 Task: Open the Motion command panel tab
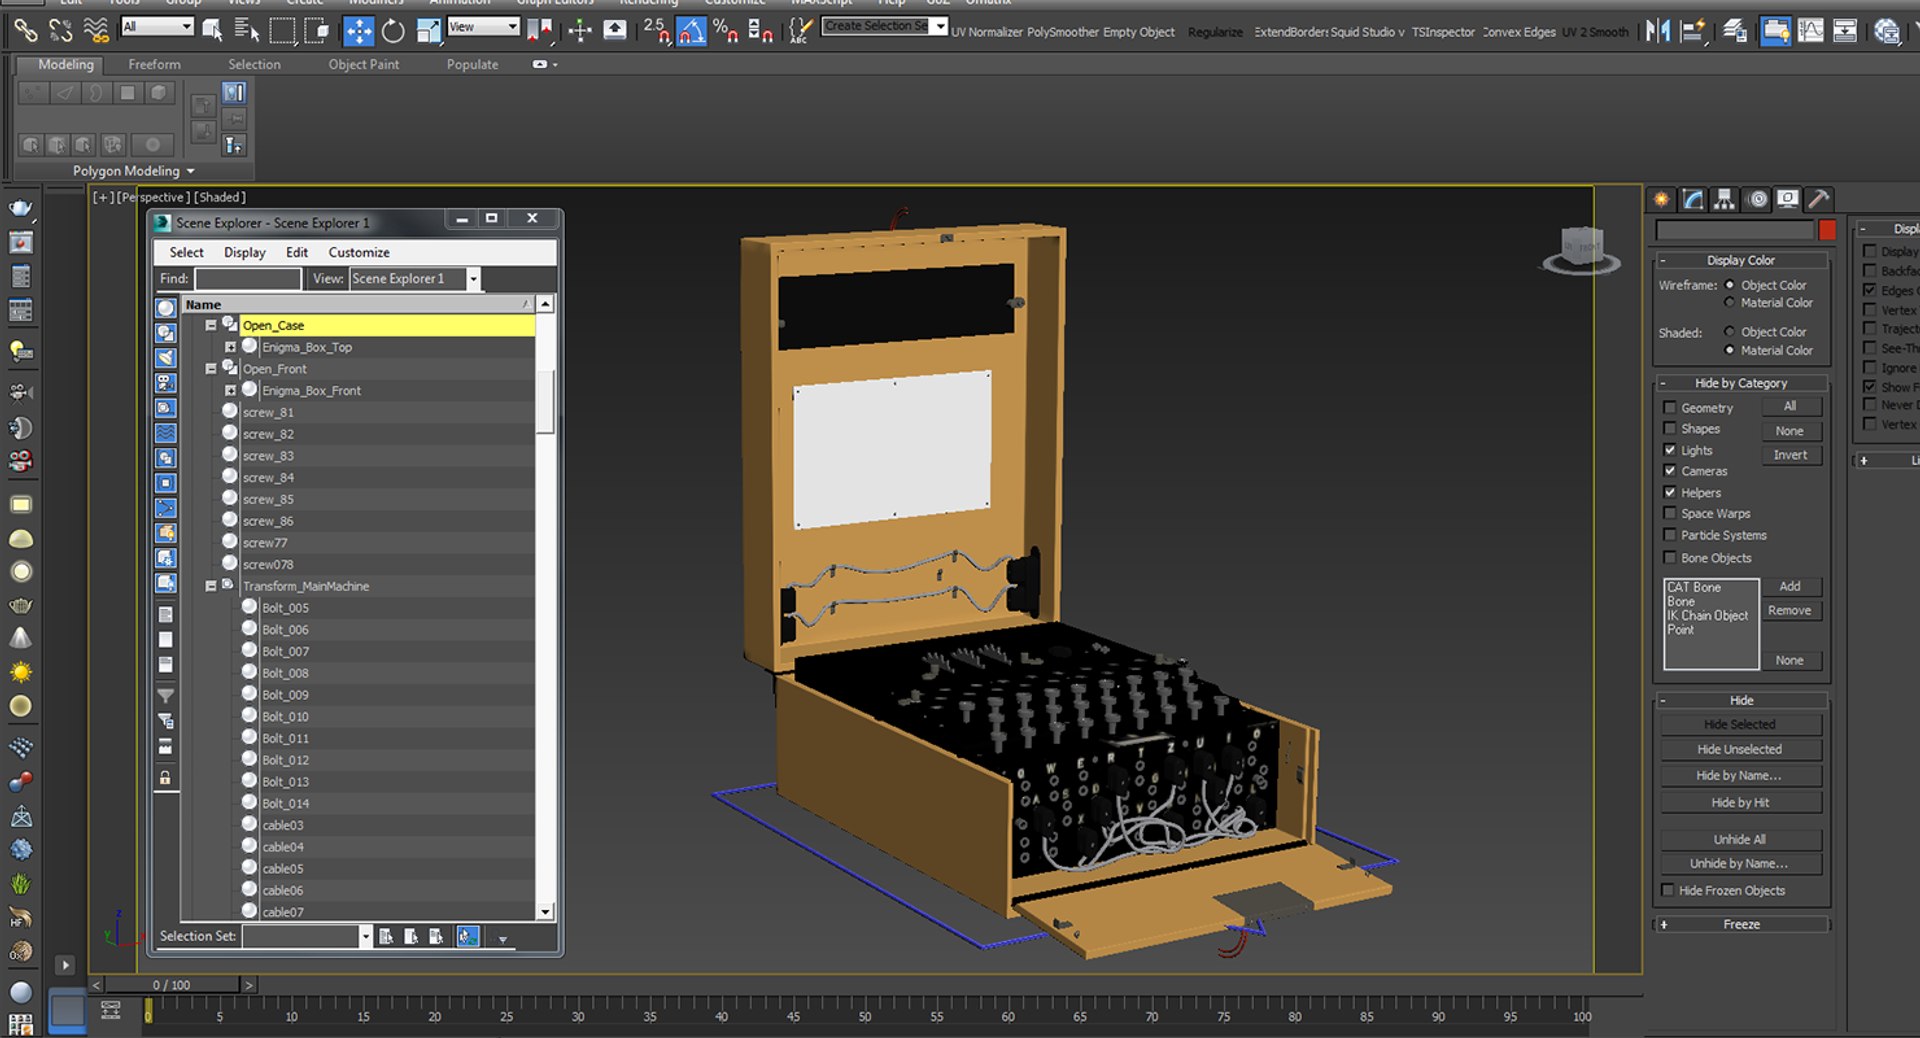(1757, 199)
